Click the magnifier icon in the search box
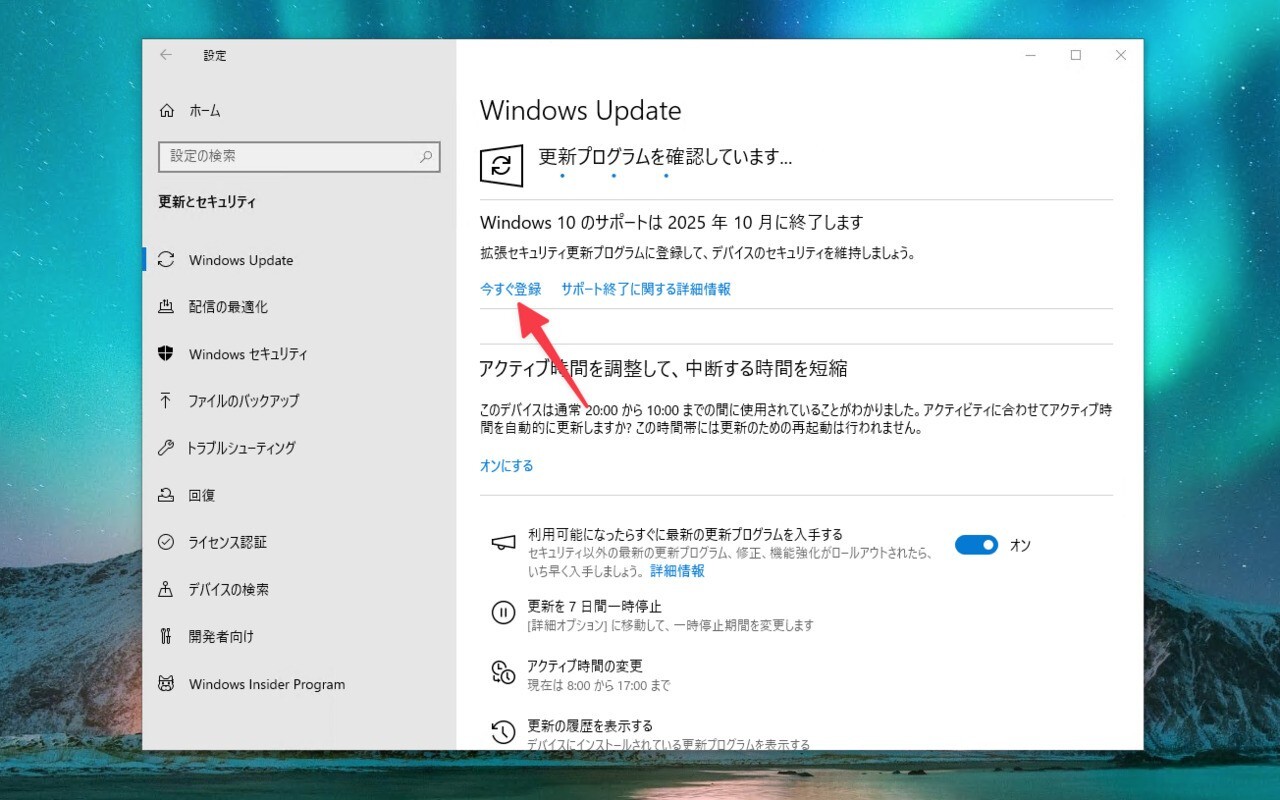 tap(426, 156)
